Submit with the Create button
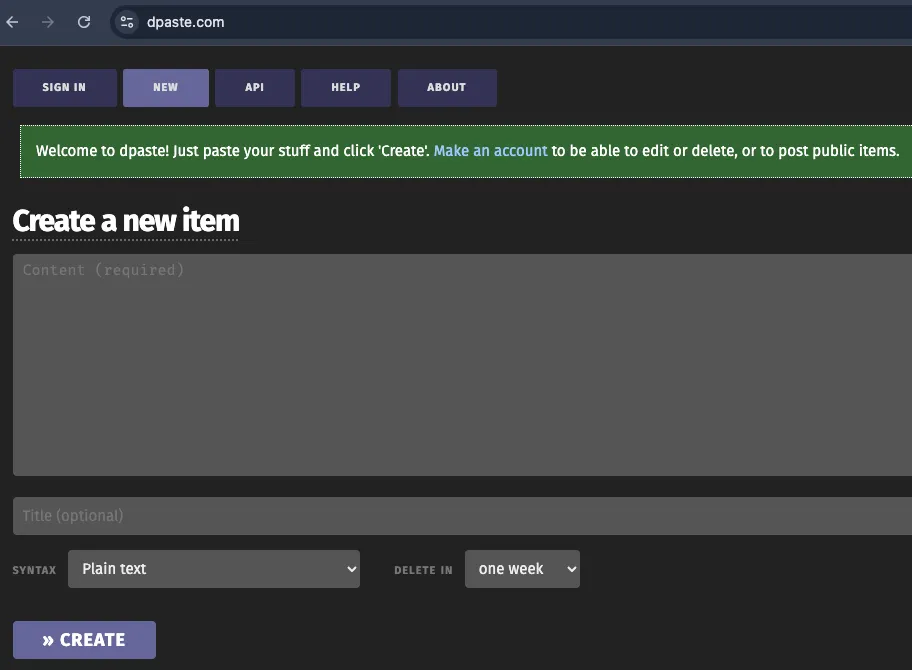 (x=84, y=640)
